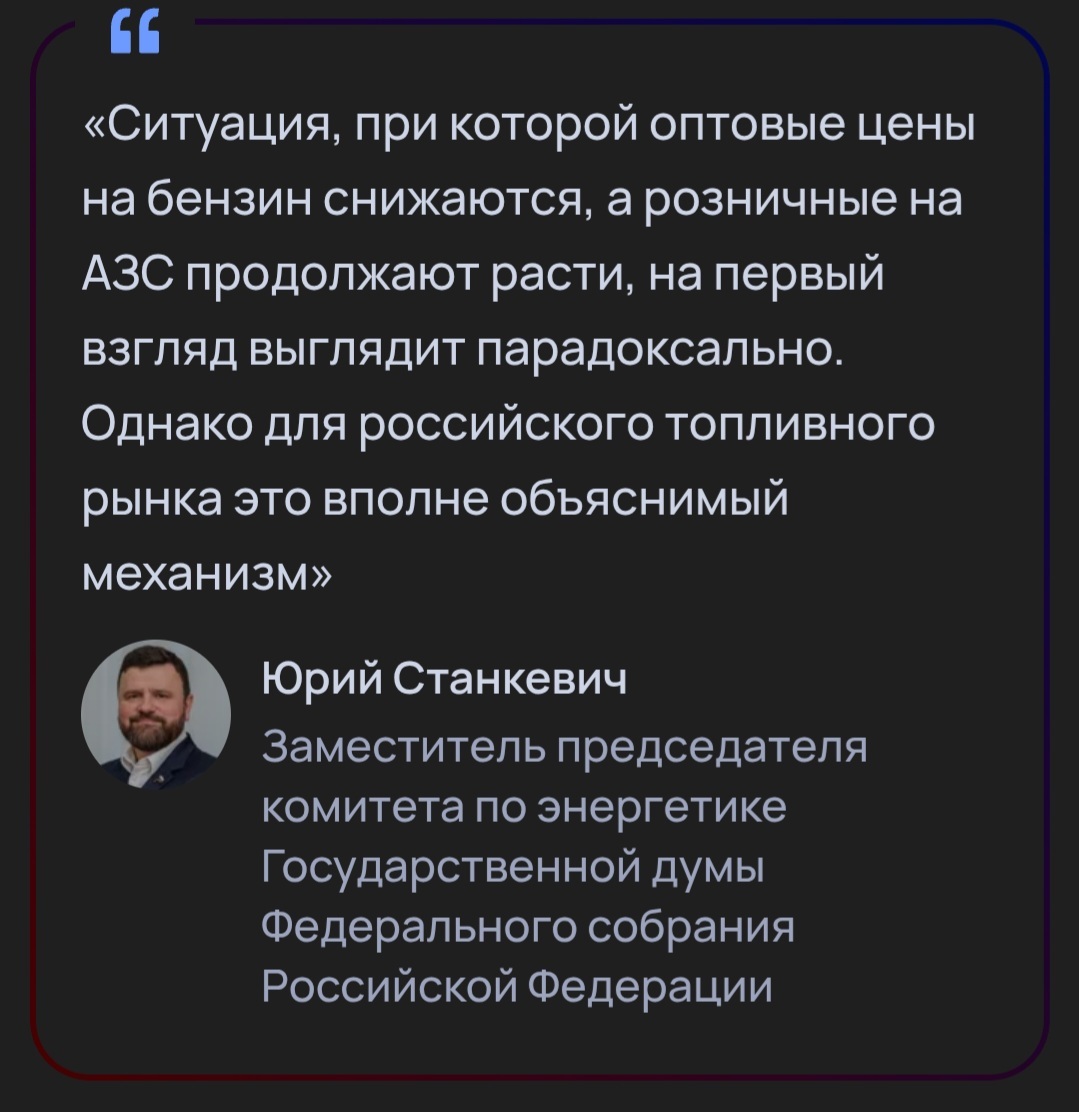Click the line «Федерального собрания»

(527, 927)
